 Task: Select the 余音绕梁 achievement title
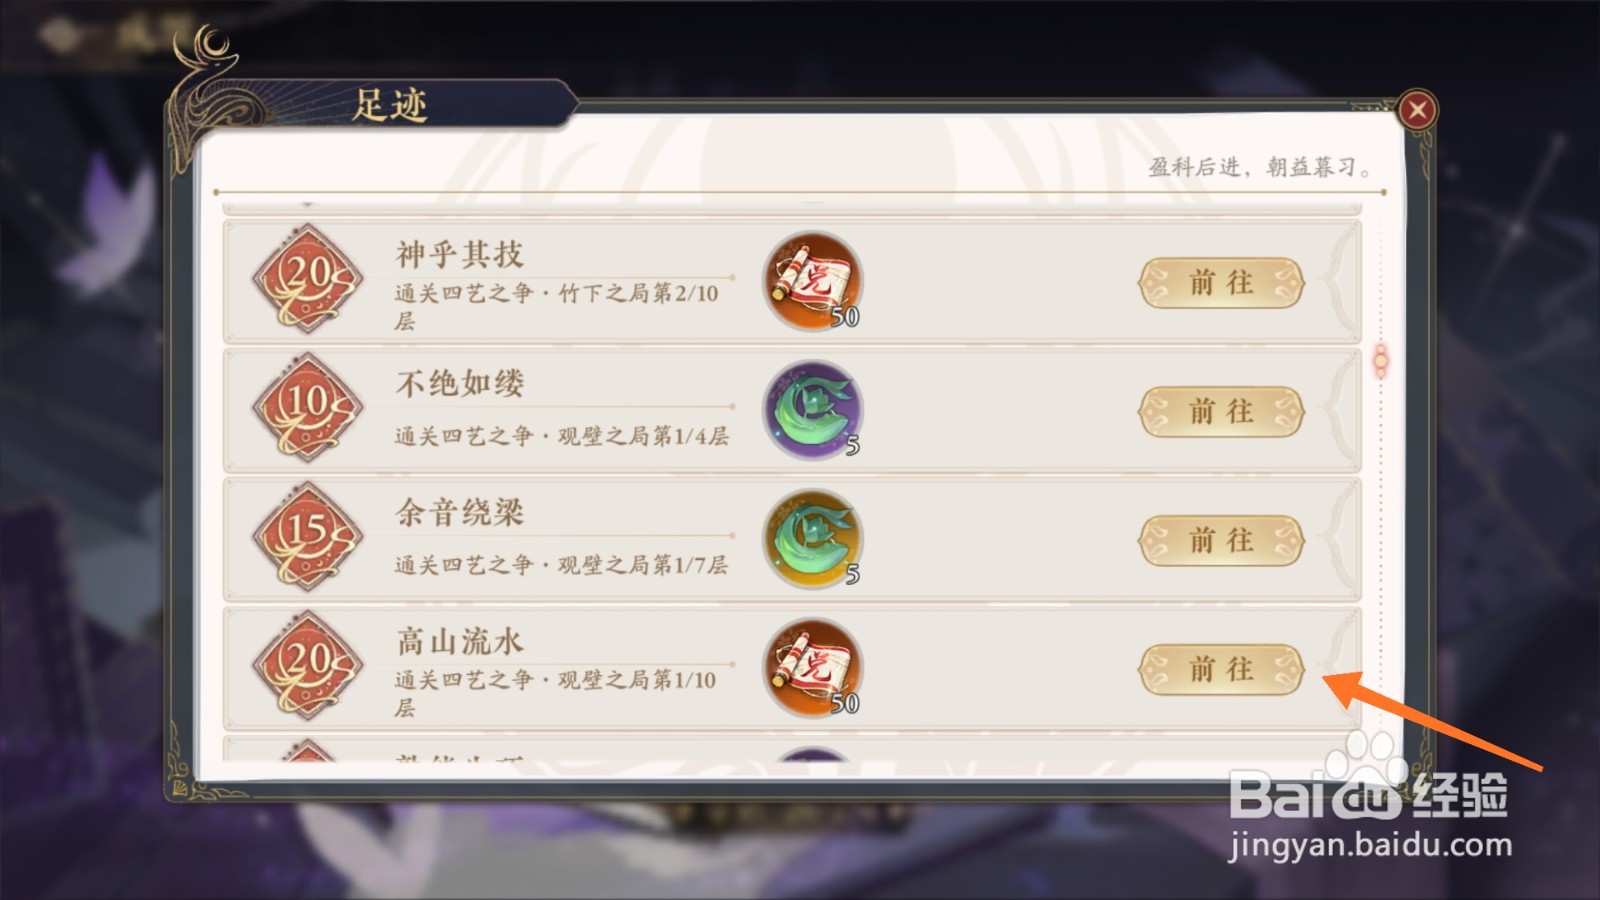(x=459, y=513)
